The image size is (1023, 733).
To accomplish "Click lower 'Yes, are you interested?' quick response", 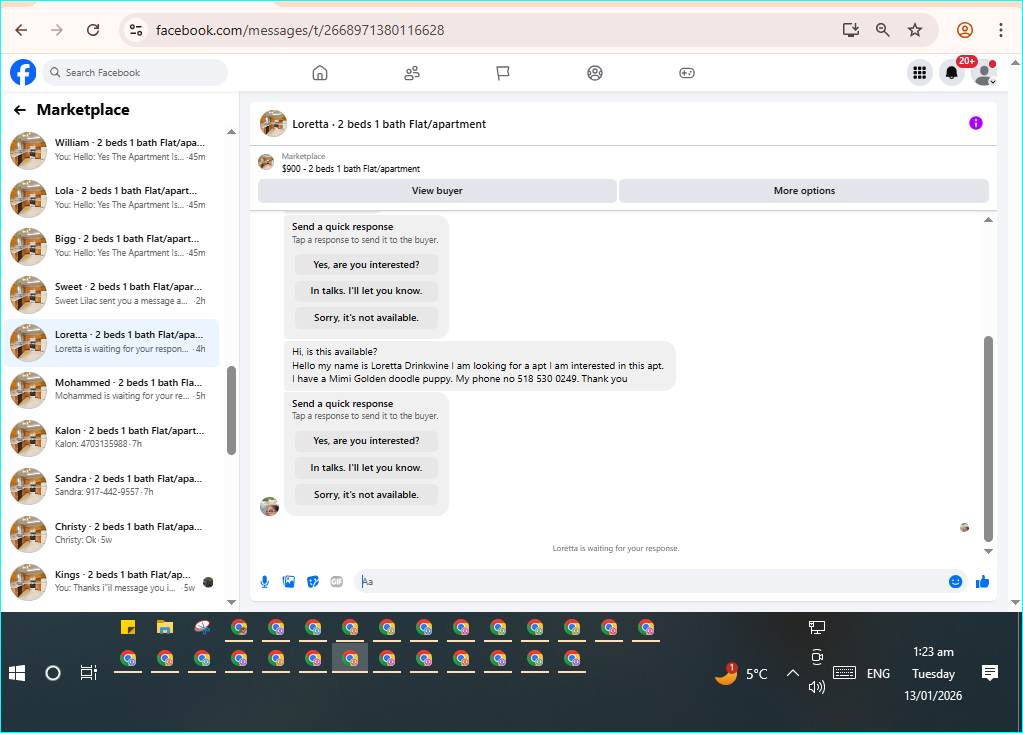I will point(366,441).
